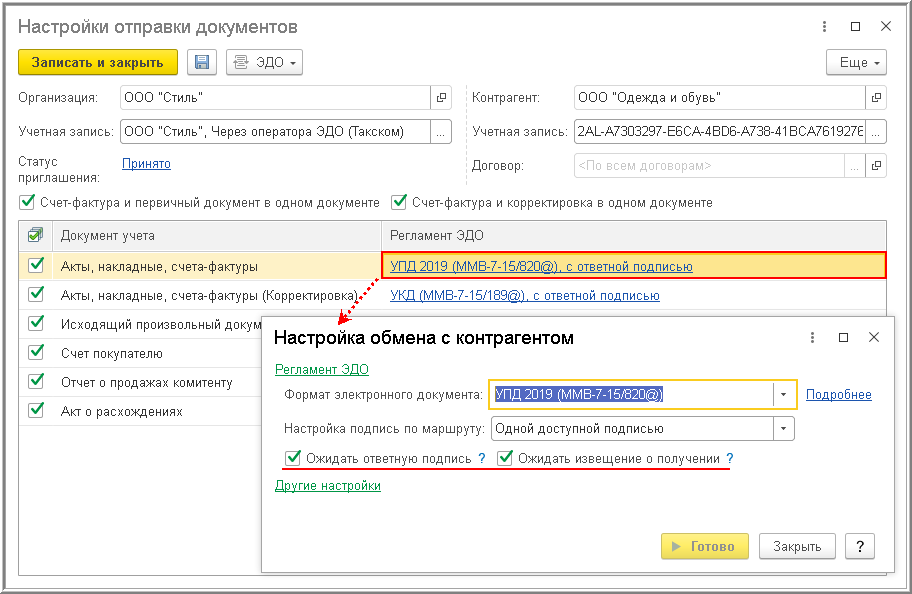Open the 'Еще' menu
This screenshot has height=594, width=912.
856,63
